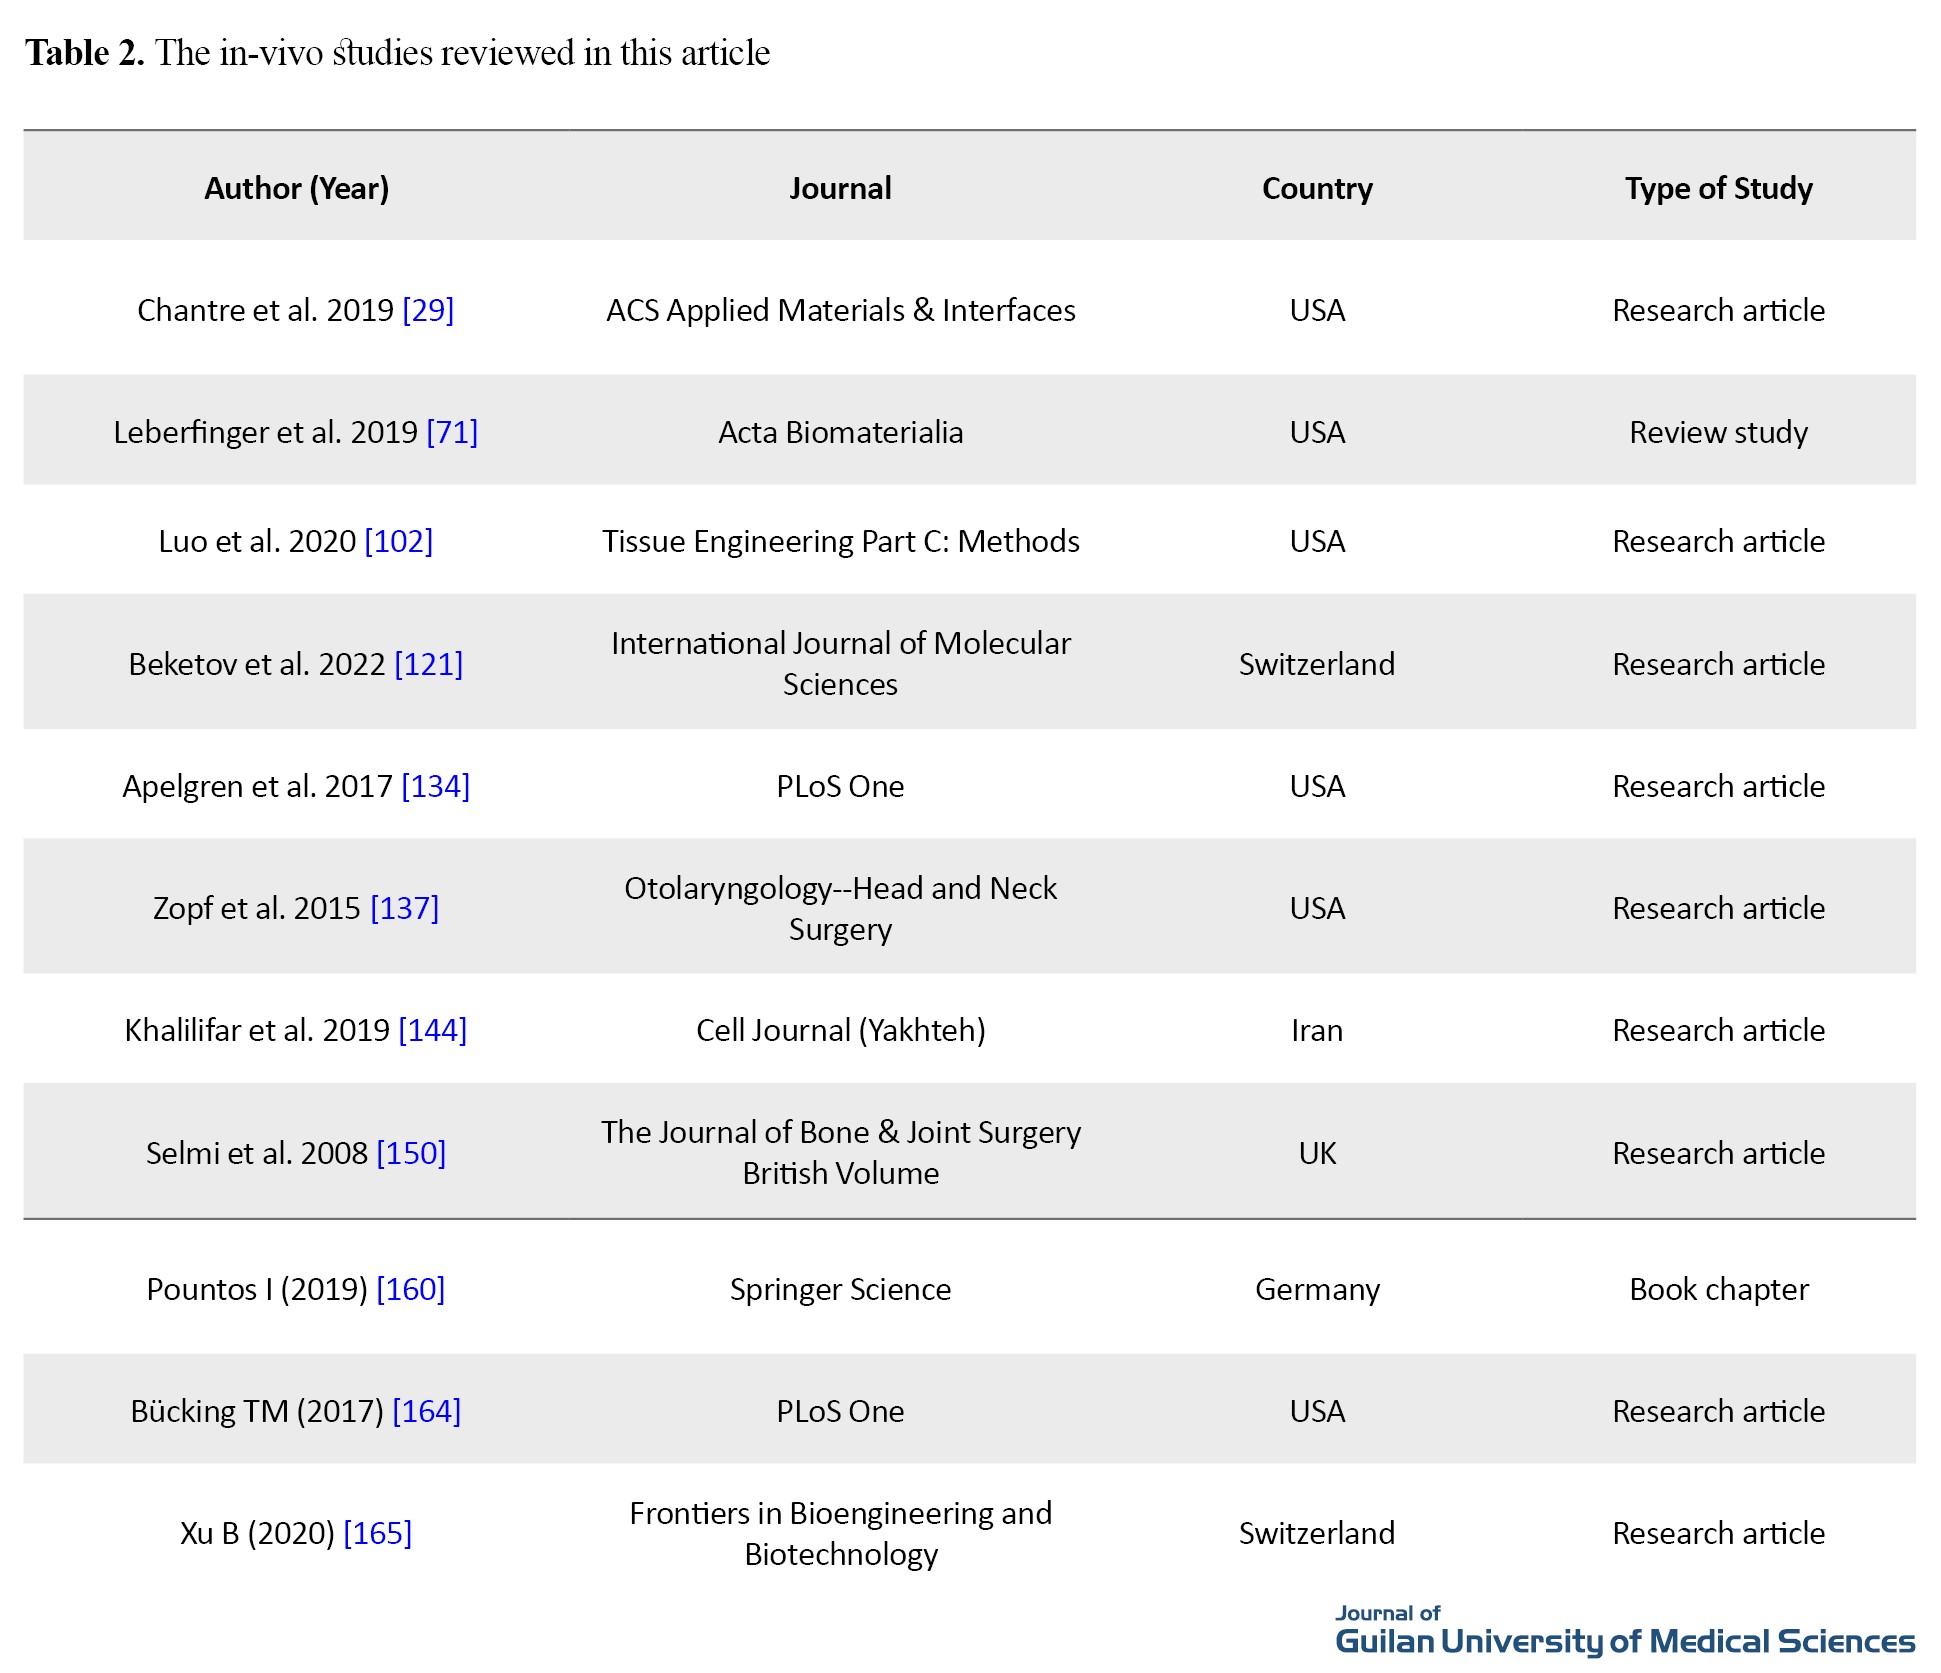The height and width of the screenshot is (1673, 1941).
Task: Open citation link [71] for Leberfinger
Action: point(452,432)
